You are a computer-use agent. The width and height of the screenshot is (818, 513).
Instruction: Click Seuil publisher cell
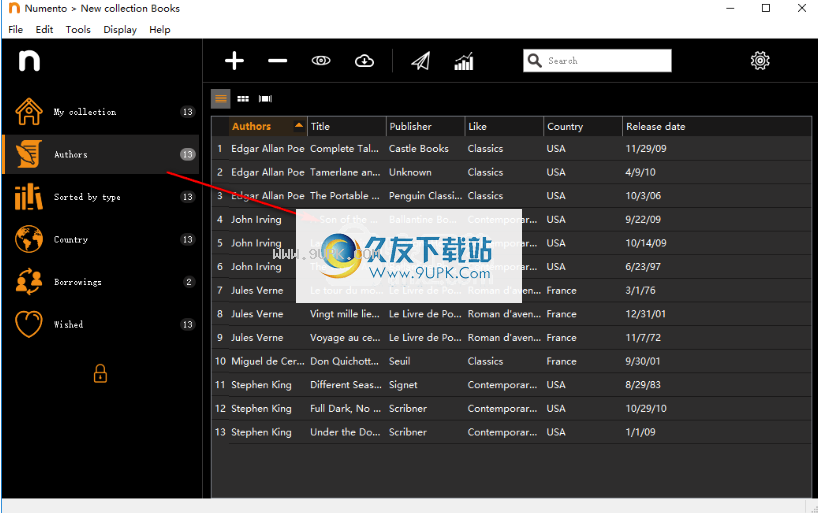(400, 361)
